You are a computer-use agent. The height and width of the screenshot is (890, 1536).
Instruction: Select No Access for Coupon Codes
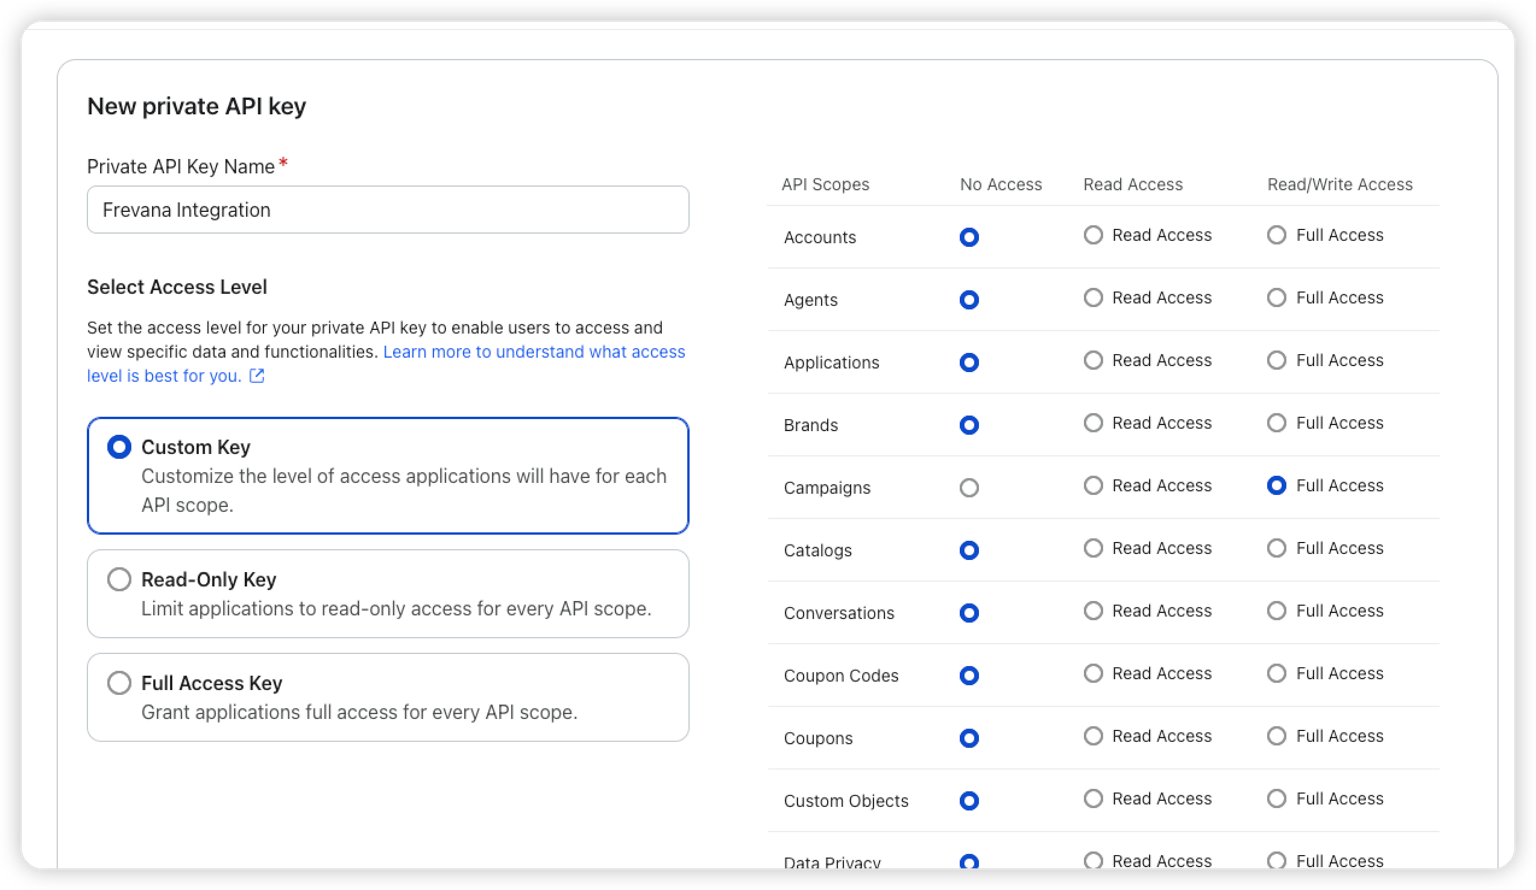coord(969,676)
